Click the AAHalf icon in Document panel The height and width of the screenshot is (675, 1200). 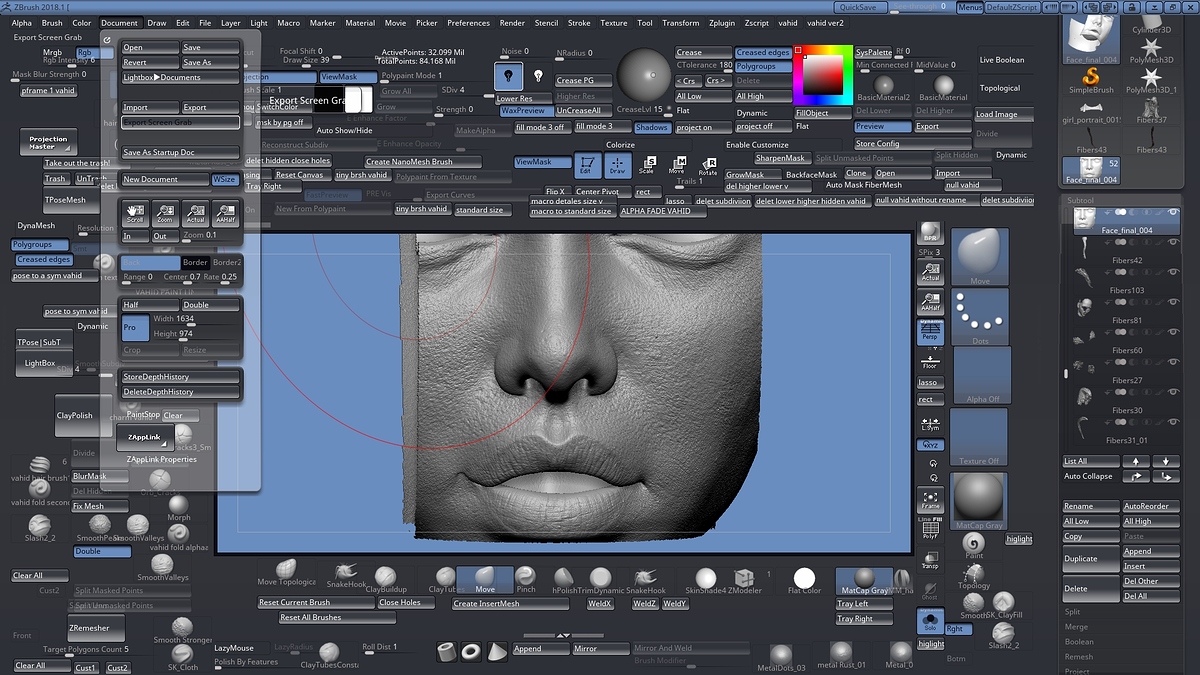[226, 214]
